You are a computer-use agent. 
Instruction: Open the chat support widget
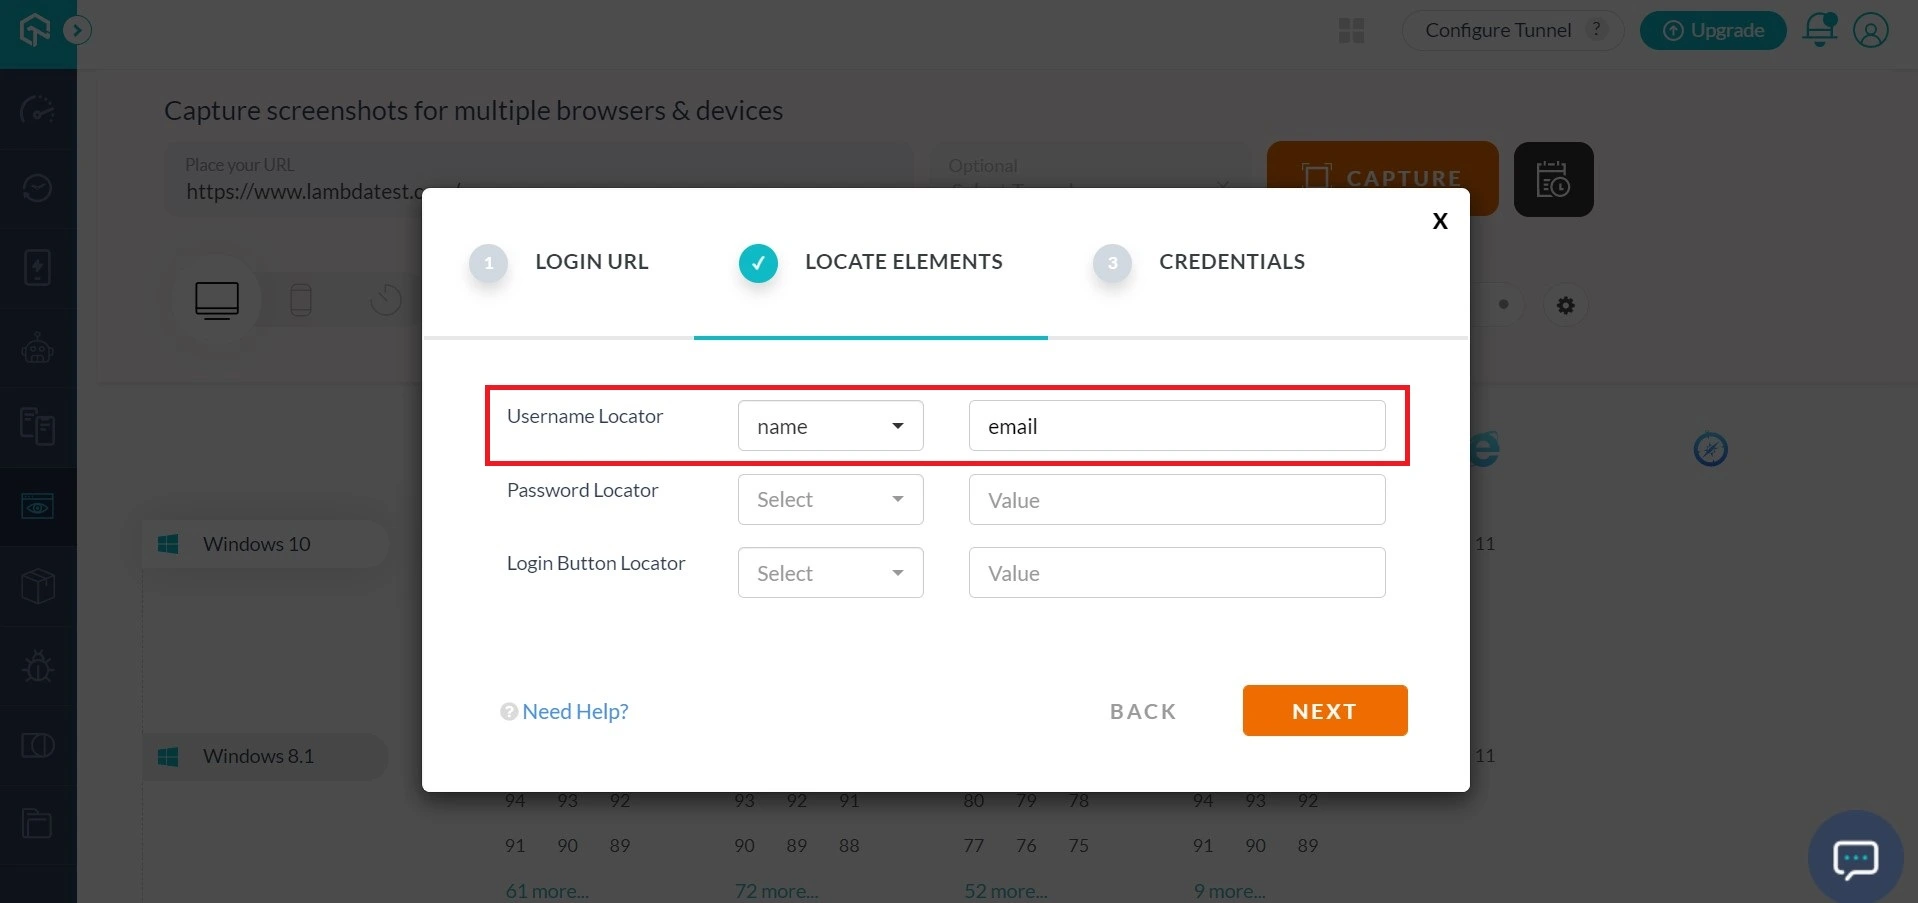click(1855, 858)
